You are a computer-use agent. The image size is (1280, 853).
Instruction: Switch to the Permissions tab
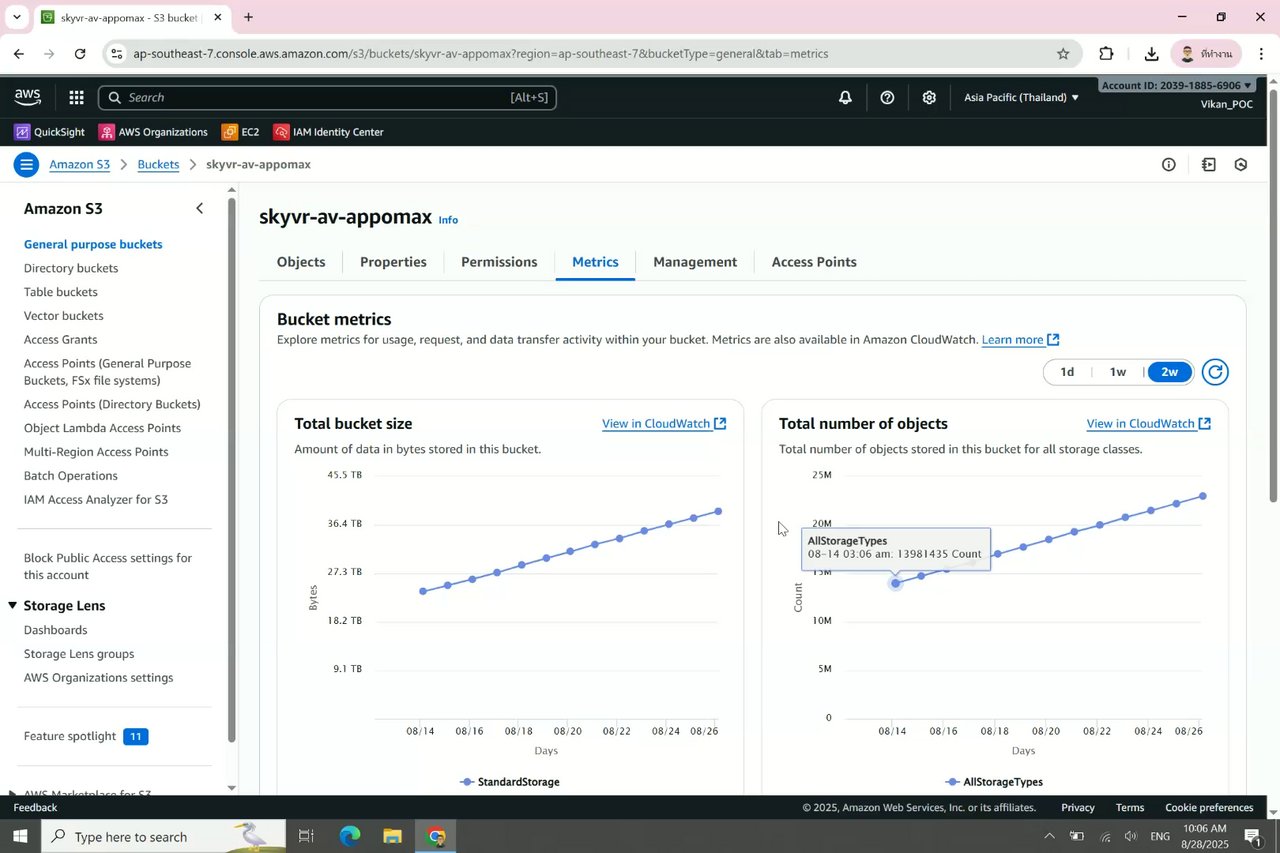499,262
